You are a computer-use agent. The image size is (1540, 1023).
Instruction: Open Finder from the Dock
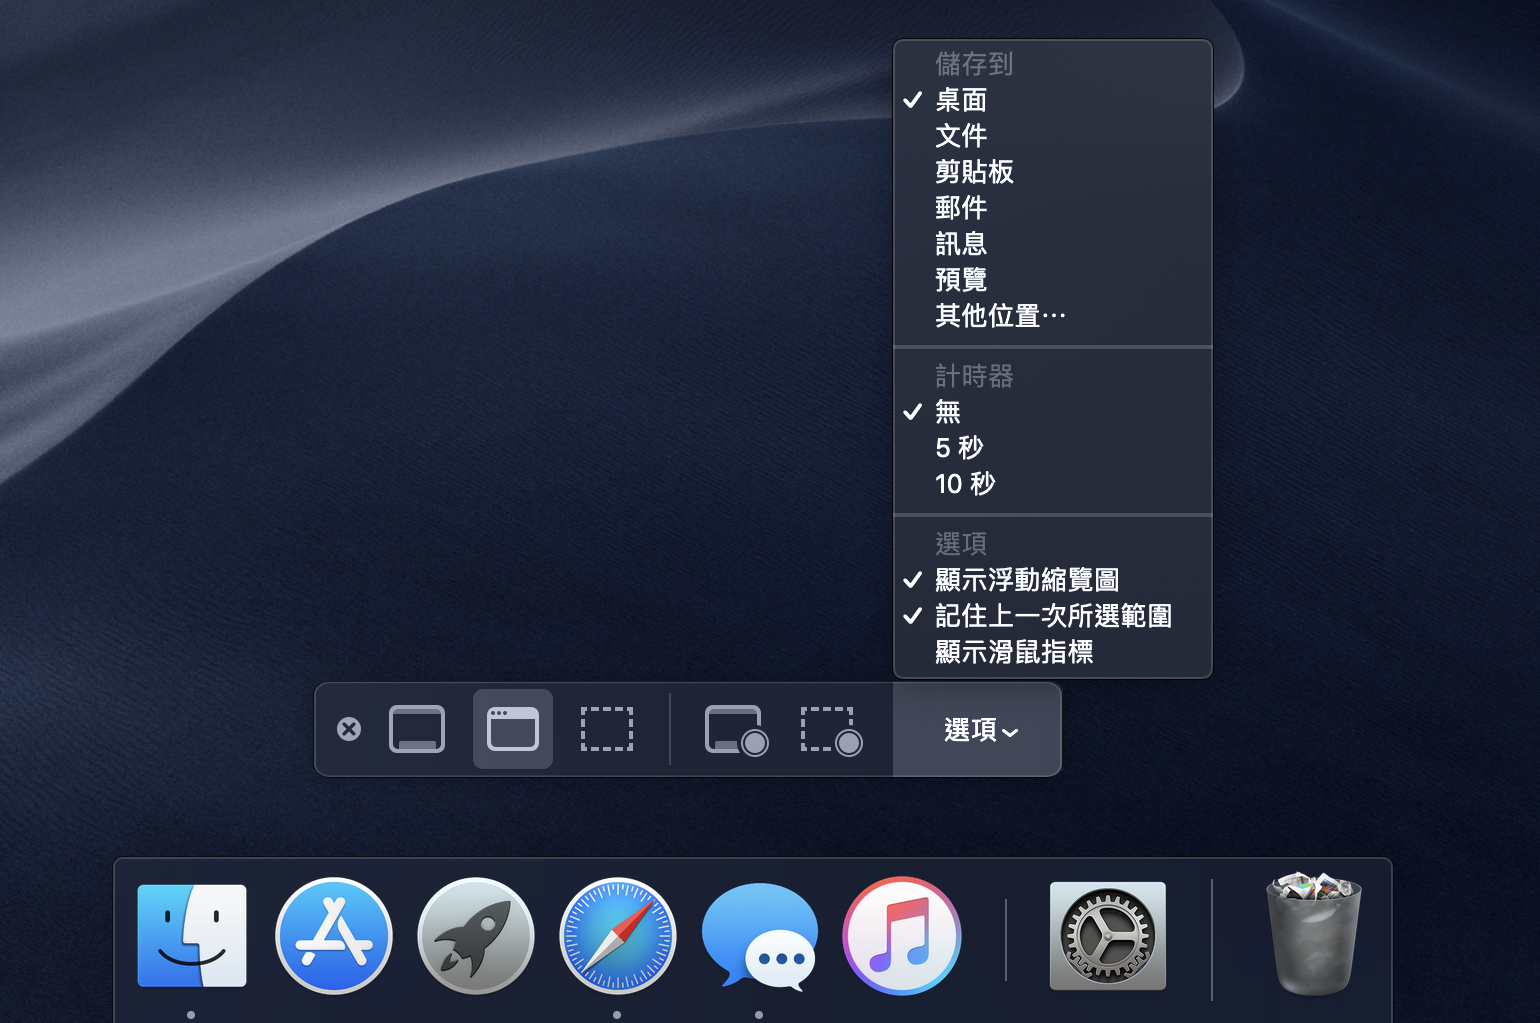192,936
